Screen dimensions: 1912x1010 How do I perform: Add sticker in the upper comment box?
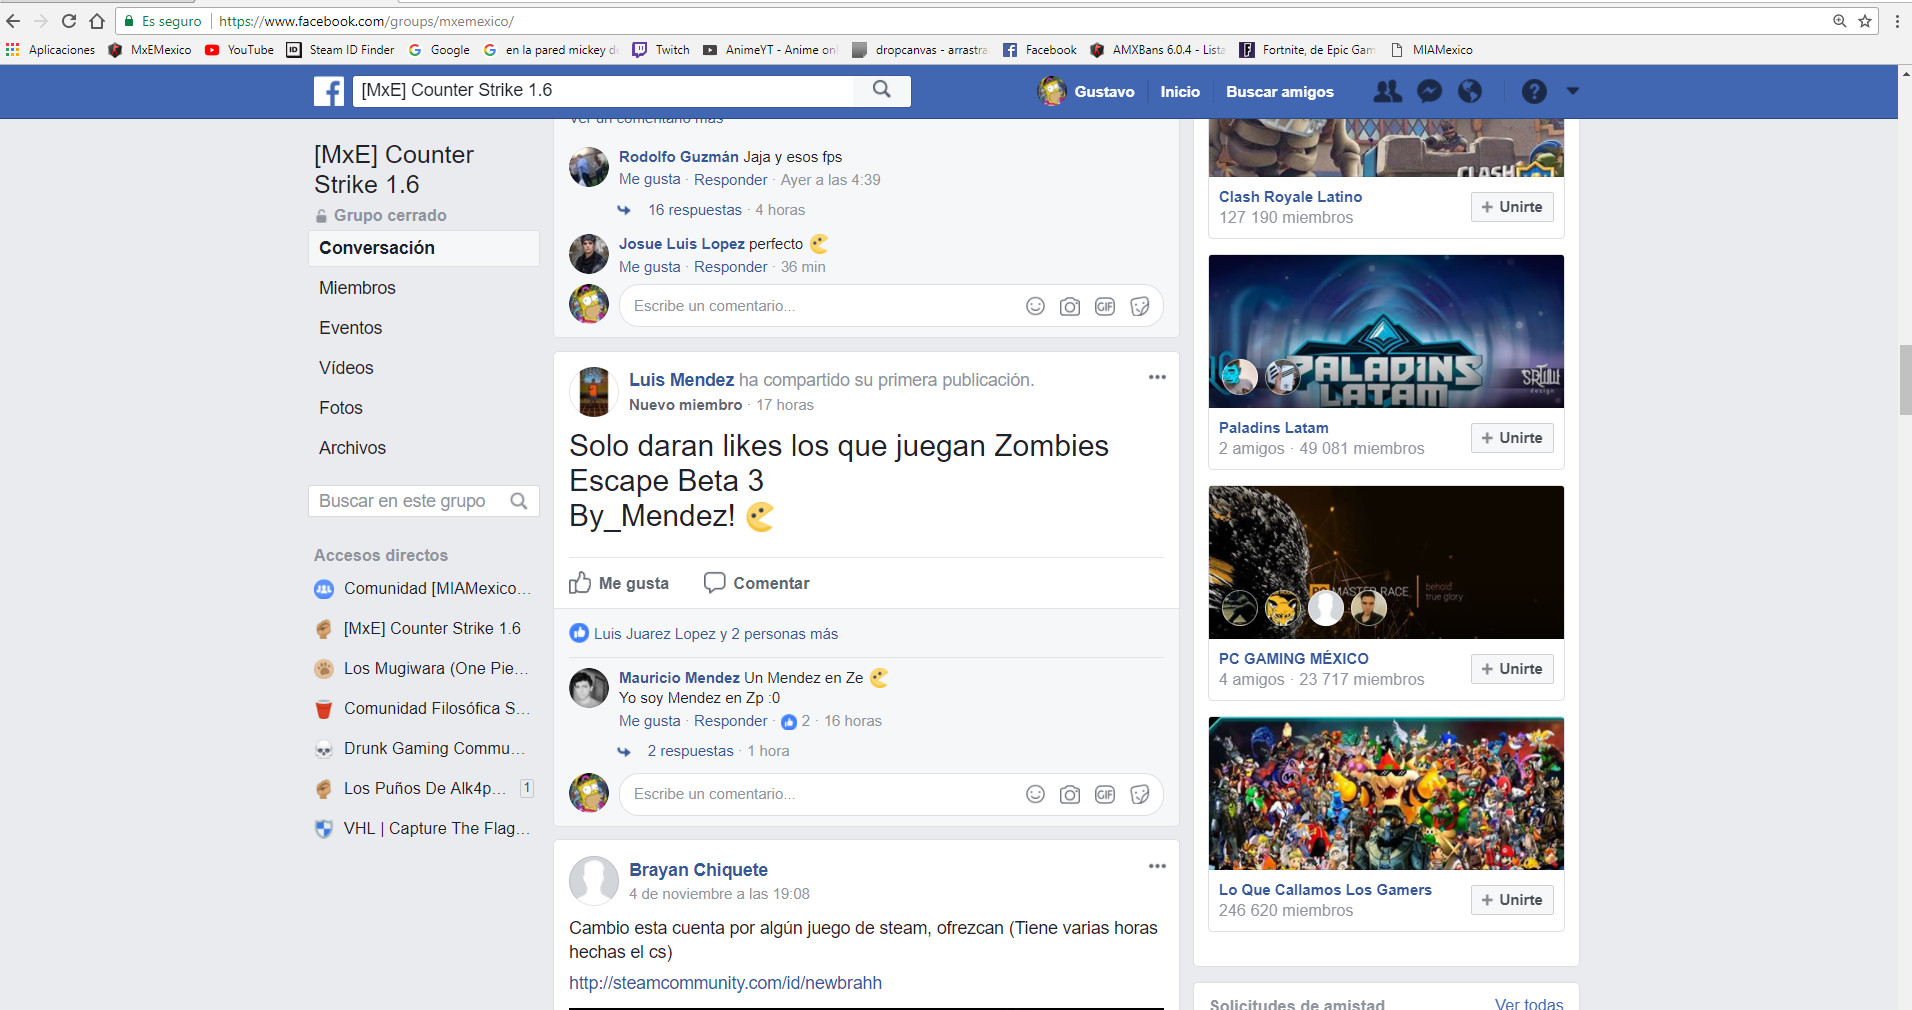tap(1140, 306)
